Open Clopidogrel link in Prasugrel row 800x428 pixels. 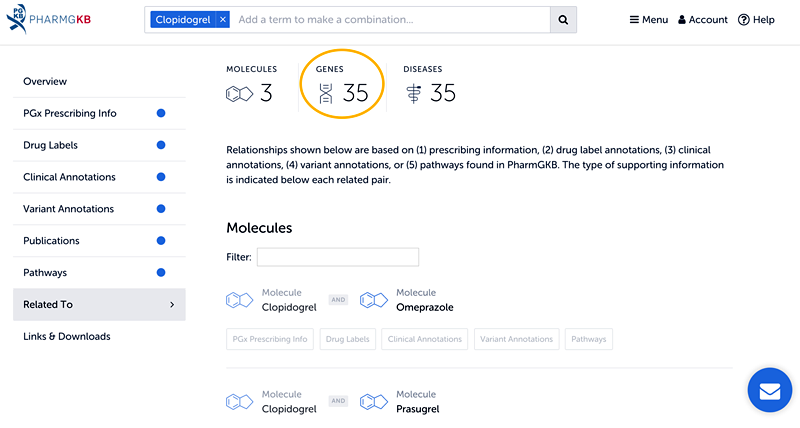coord(289,409)
